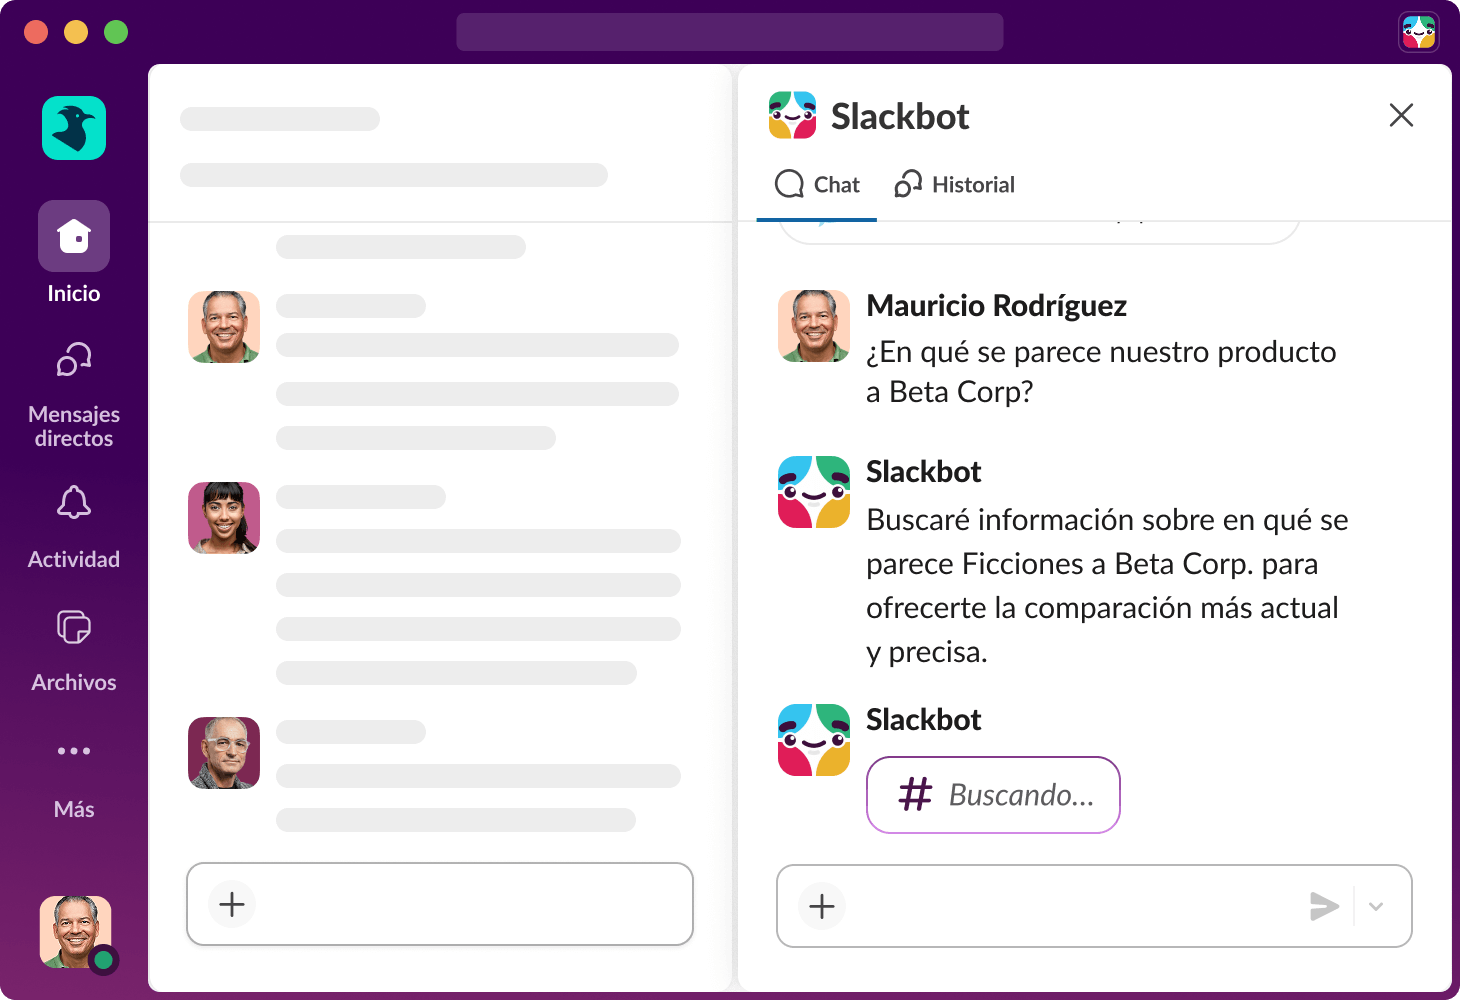Click the Slackbot avatar in the panel header
1460x1000 pixels.
pyautogui.click(x=793, y=114)
